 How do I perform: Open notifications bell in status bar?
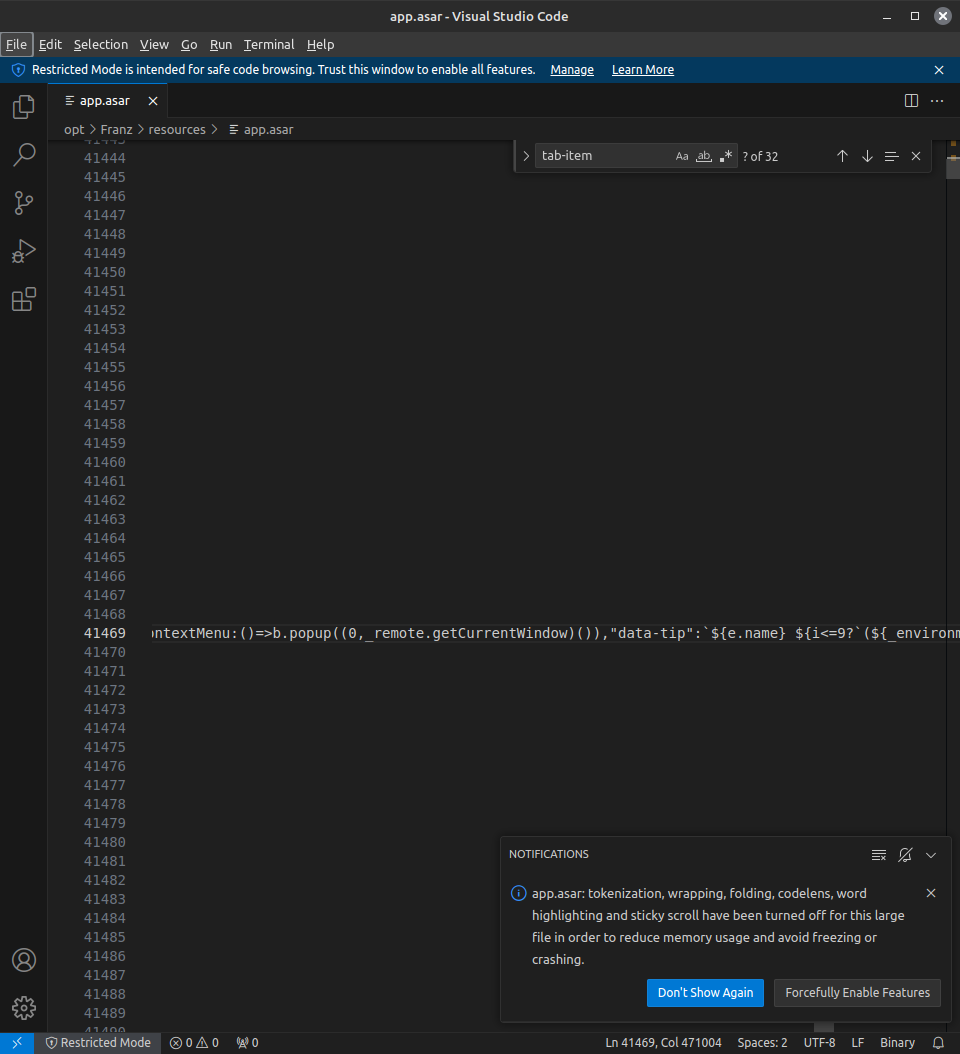pos(938,1043)
